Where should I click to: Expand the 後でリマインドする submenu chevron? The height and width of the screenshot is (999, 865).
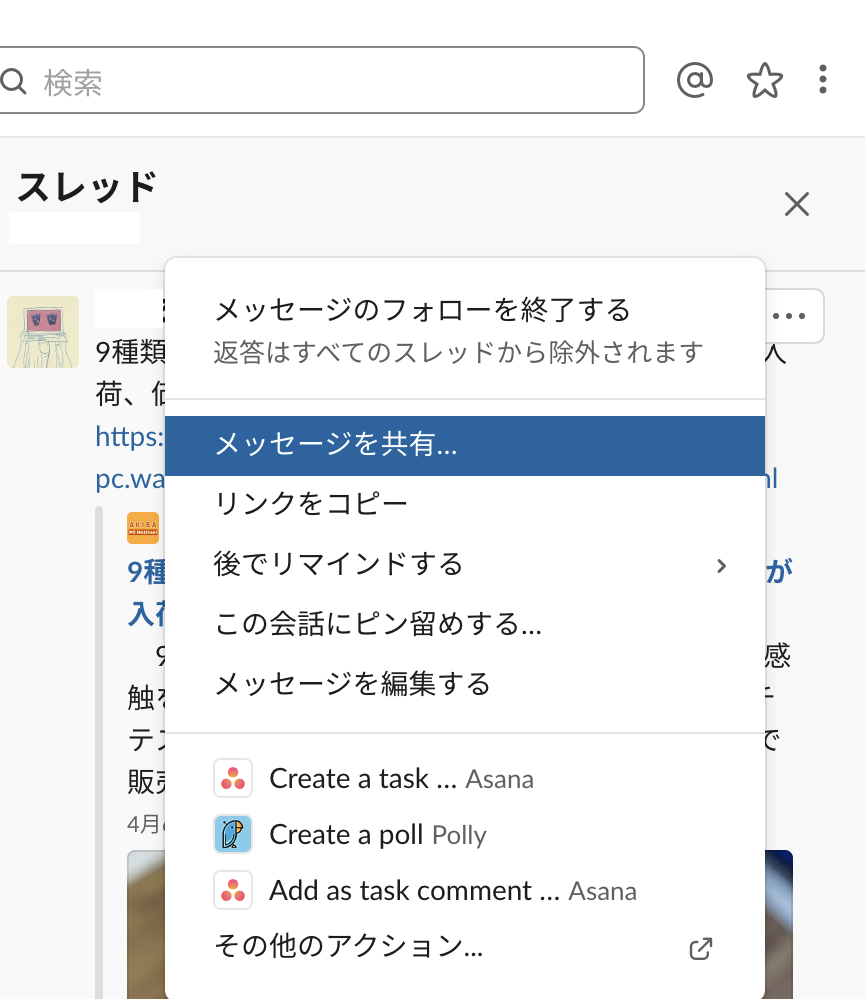pyautogui.click(x=722, y=565)
